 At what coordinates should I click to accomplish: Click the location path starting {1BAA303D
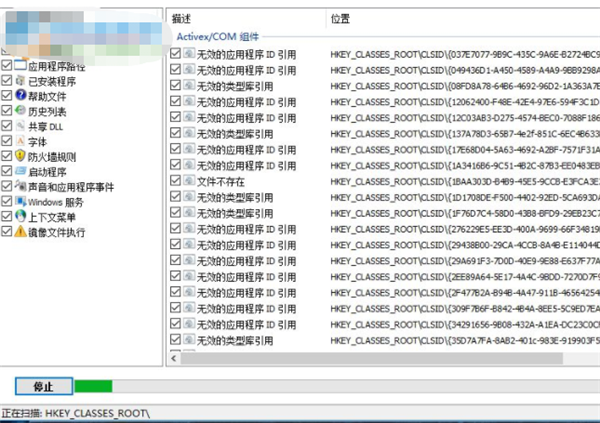[465, 182]
